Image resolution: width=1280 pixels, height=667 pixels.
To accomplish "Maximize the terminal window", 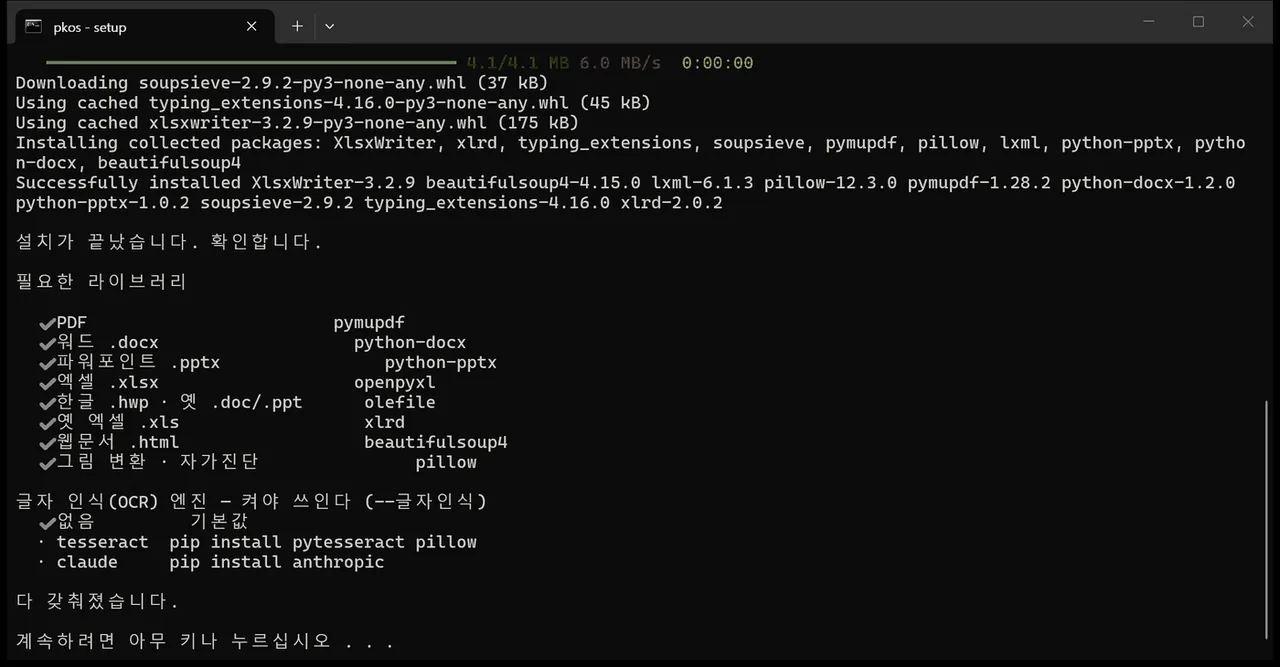I will (1198, 22).
